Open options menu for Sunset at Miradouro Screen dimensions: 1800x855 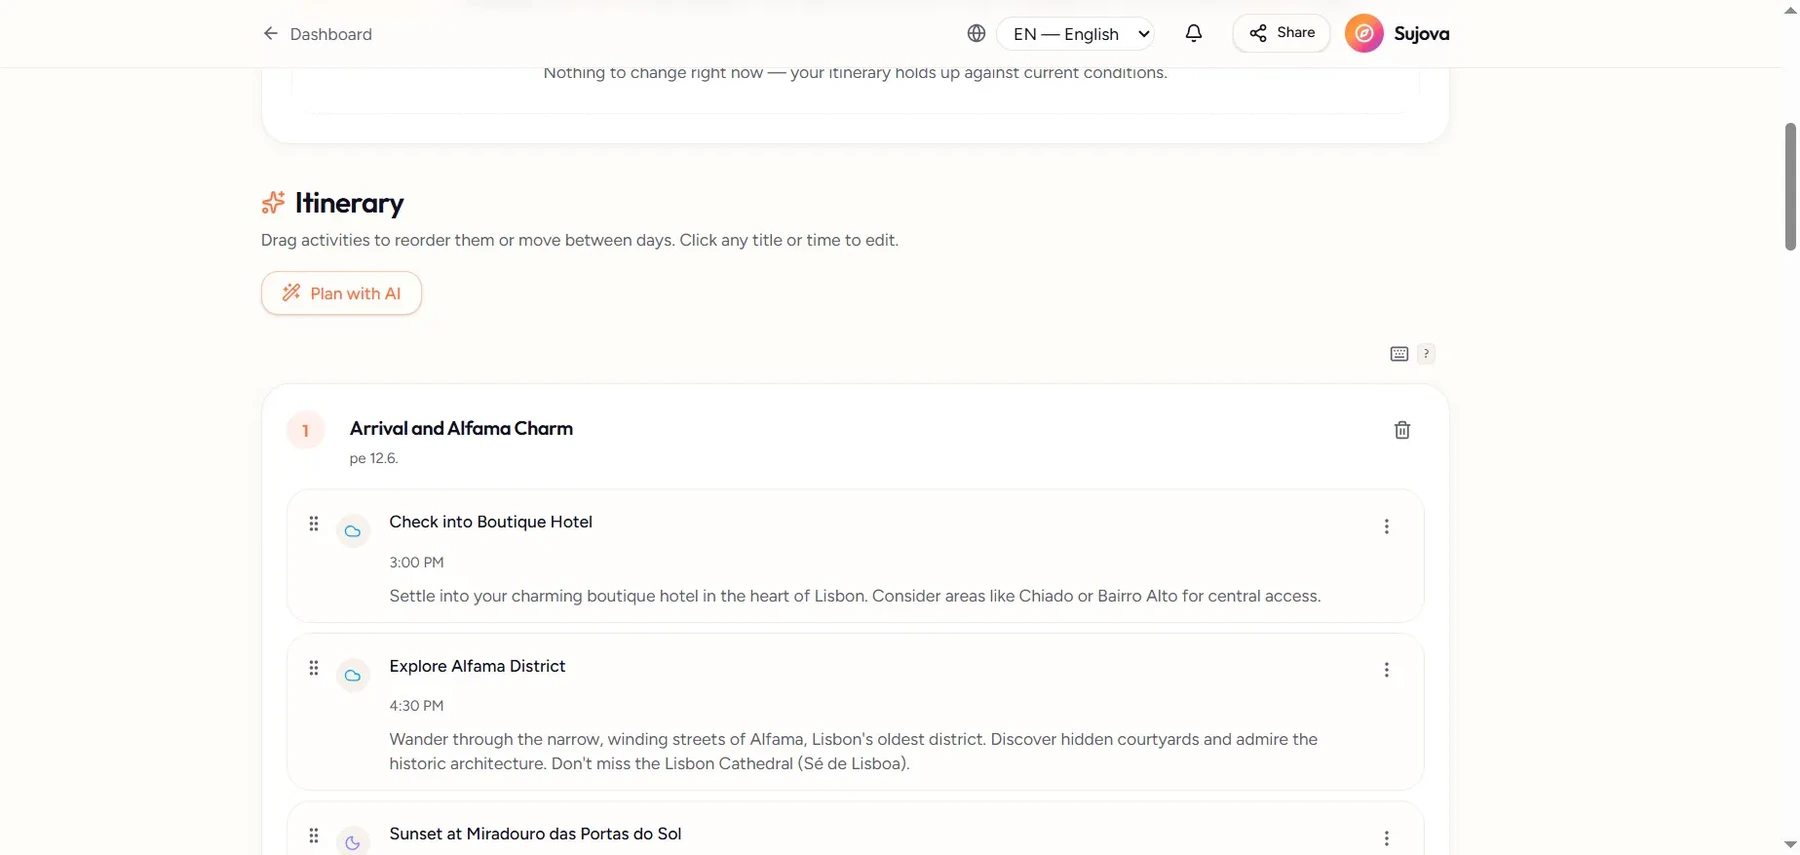1386,838
